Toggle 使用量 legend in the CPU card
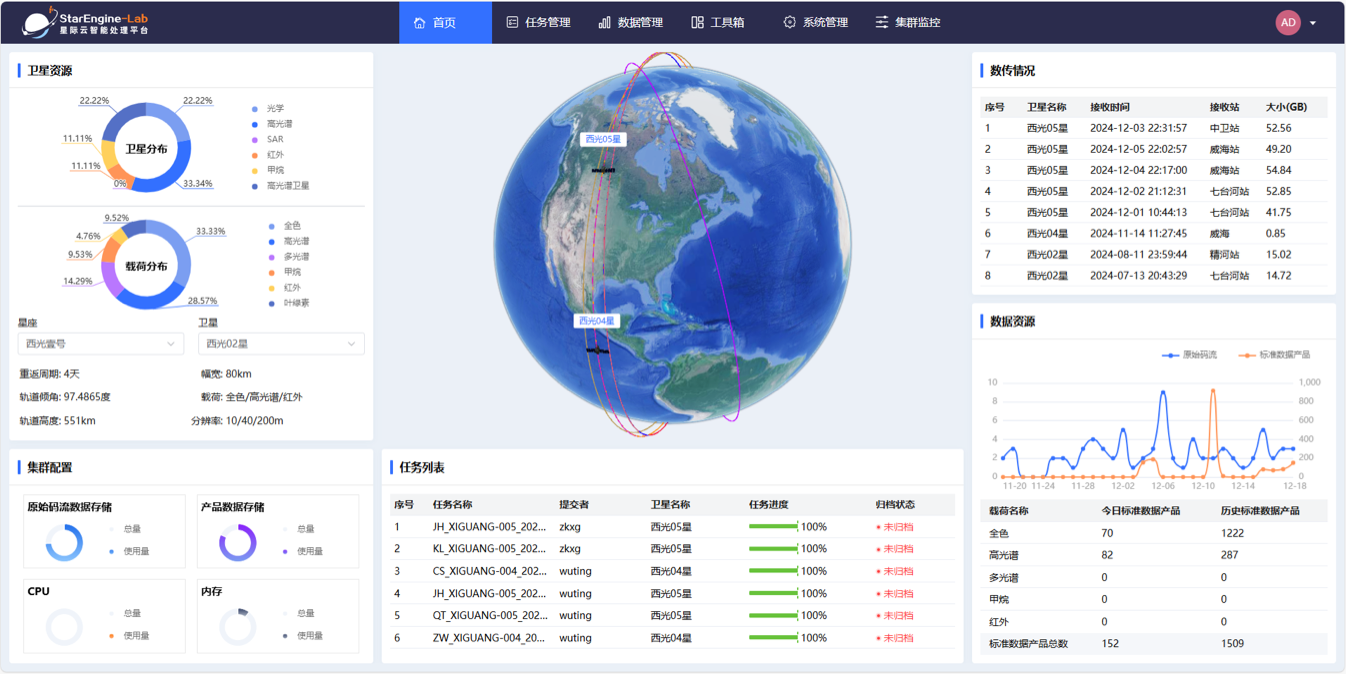1346x675 pixels. (129, 636)
